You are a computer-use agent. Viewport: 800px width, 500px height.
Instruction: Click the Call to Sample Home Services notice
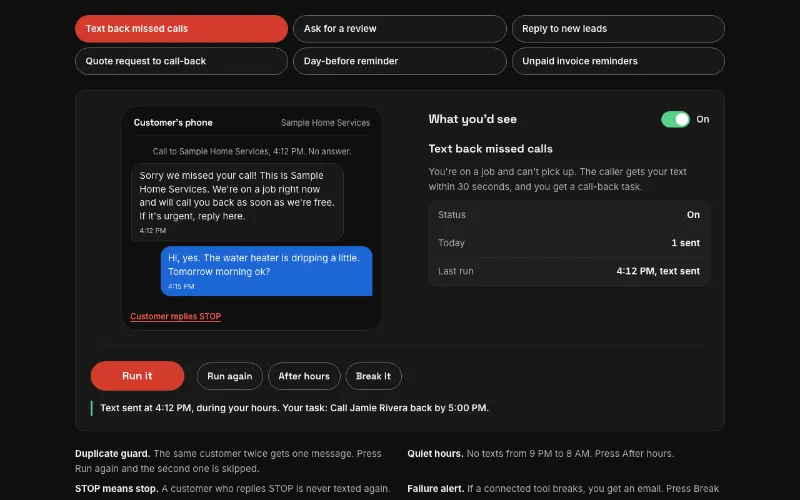coord(252,152)
